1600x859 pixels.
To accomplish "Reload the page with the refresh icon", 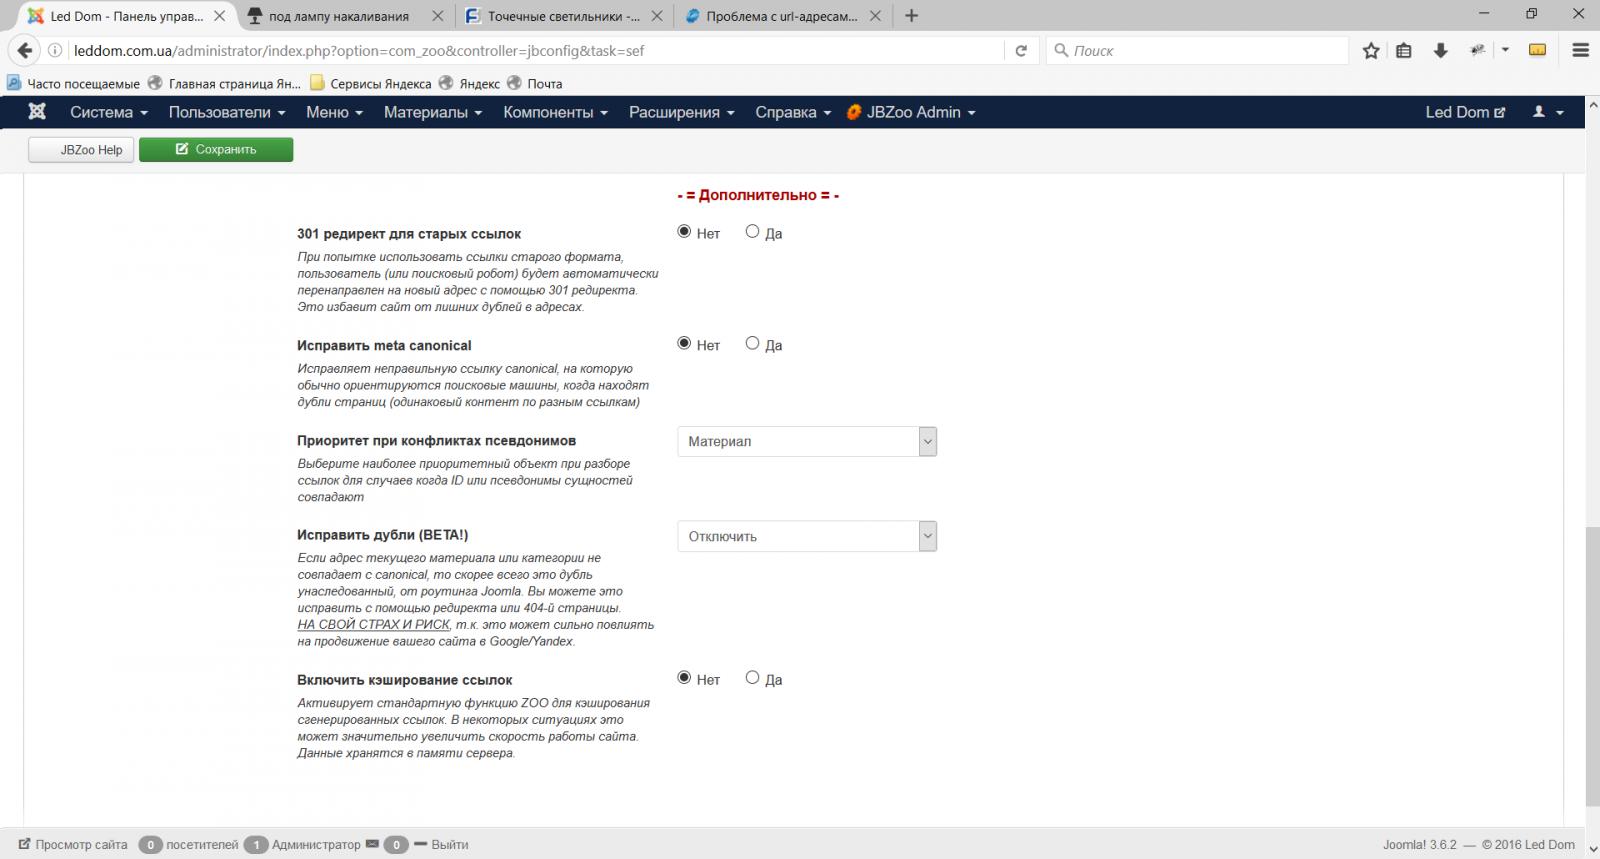I will 1021,50.
